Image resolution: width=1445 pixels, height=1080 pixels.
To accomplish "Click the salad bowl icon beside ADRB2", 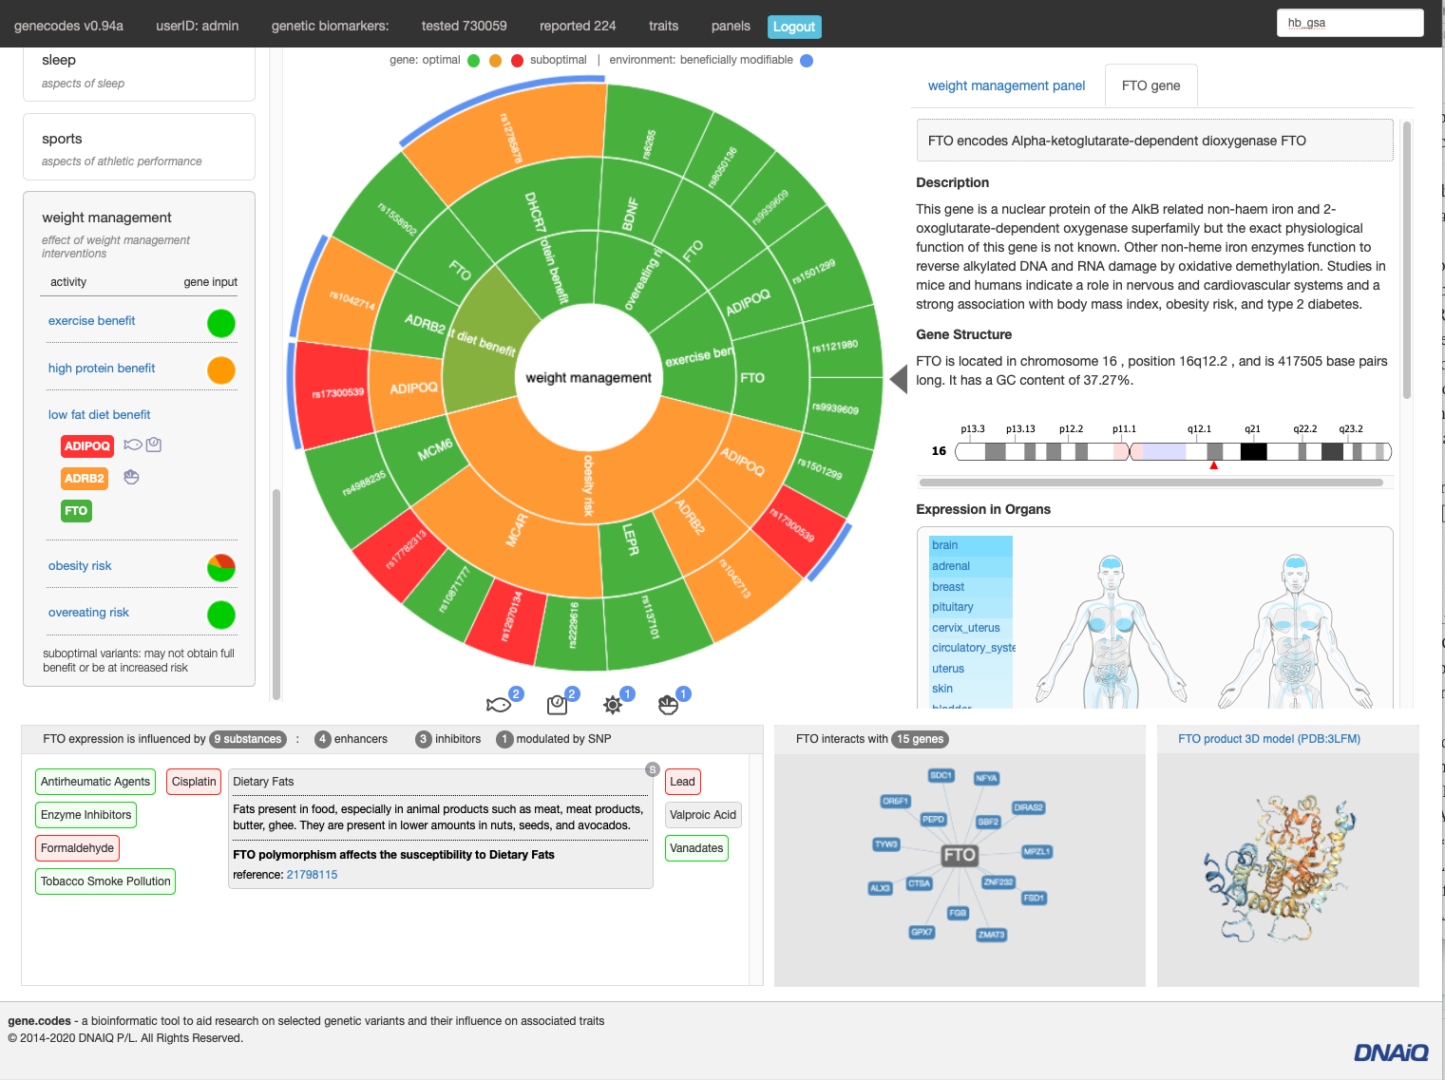I will pyautogui.click(x=131, y=478).
